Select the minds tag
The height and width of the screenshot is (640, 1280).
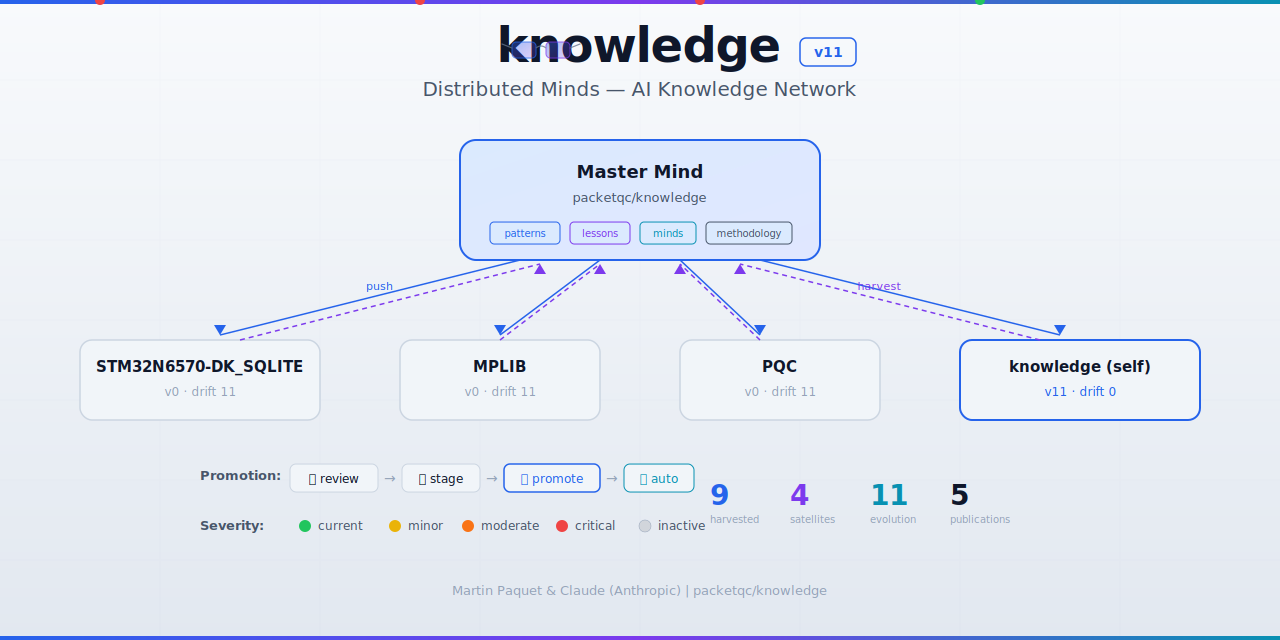[x=668, y=233]
